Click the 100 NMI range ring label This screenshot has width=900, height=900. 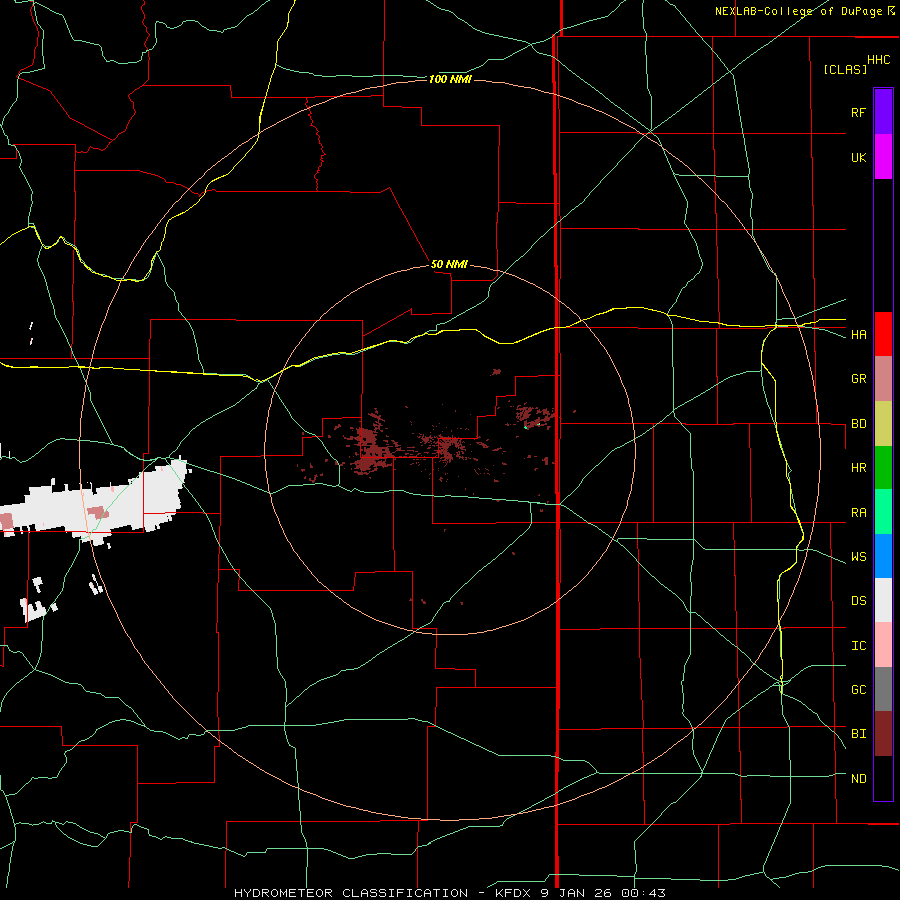[450, 79]
